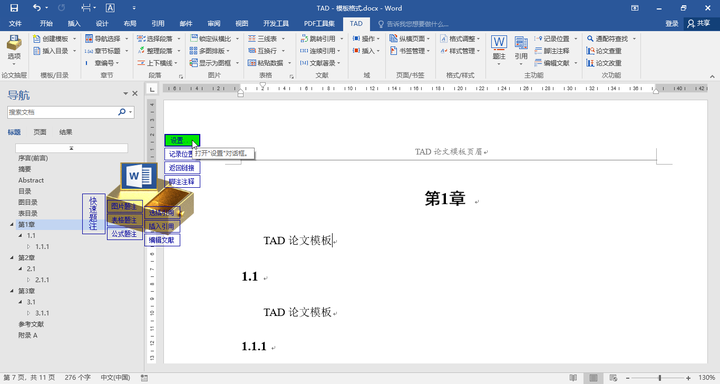The height and width of the screenshot is (384, 720).
Task: Click the large 题注 W icon
Action: click(x=499, y=42)
